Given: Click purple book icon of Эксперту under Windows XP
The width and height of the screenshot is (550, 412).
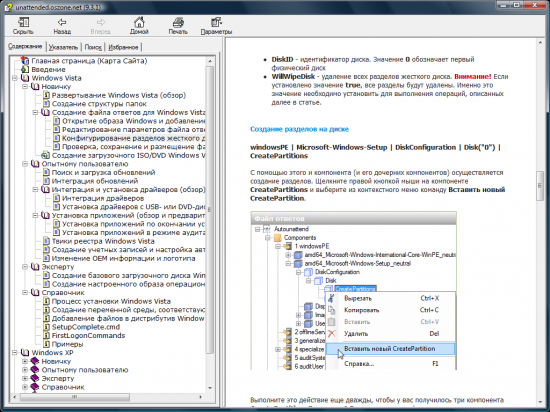Looking at the screenshot, I should pos(35,378).
